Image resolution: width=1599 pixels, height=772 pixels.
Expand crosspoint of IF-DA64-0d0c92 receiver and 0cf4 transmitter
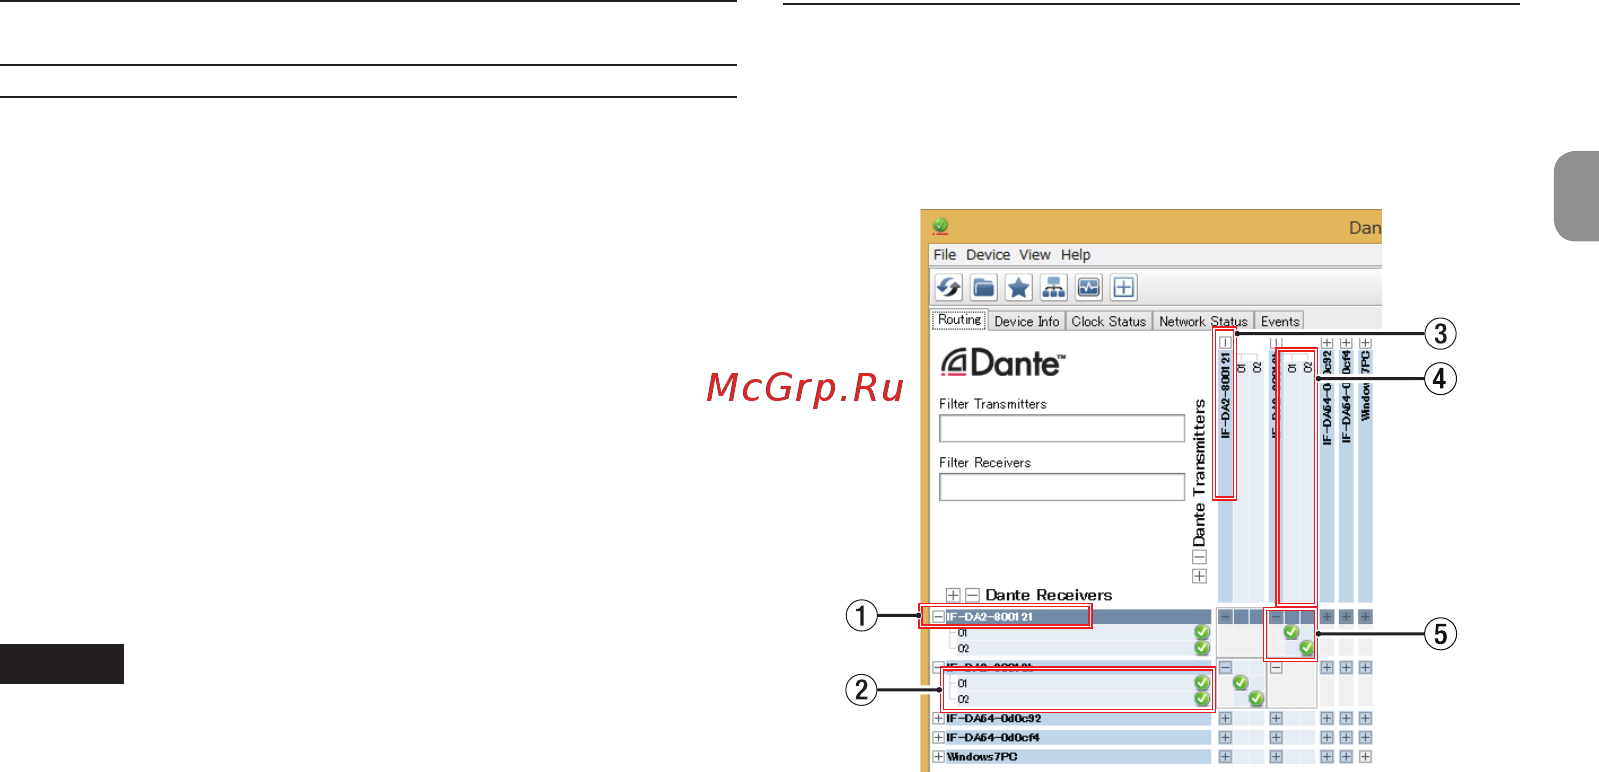click(1346, 718)
